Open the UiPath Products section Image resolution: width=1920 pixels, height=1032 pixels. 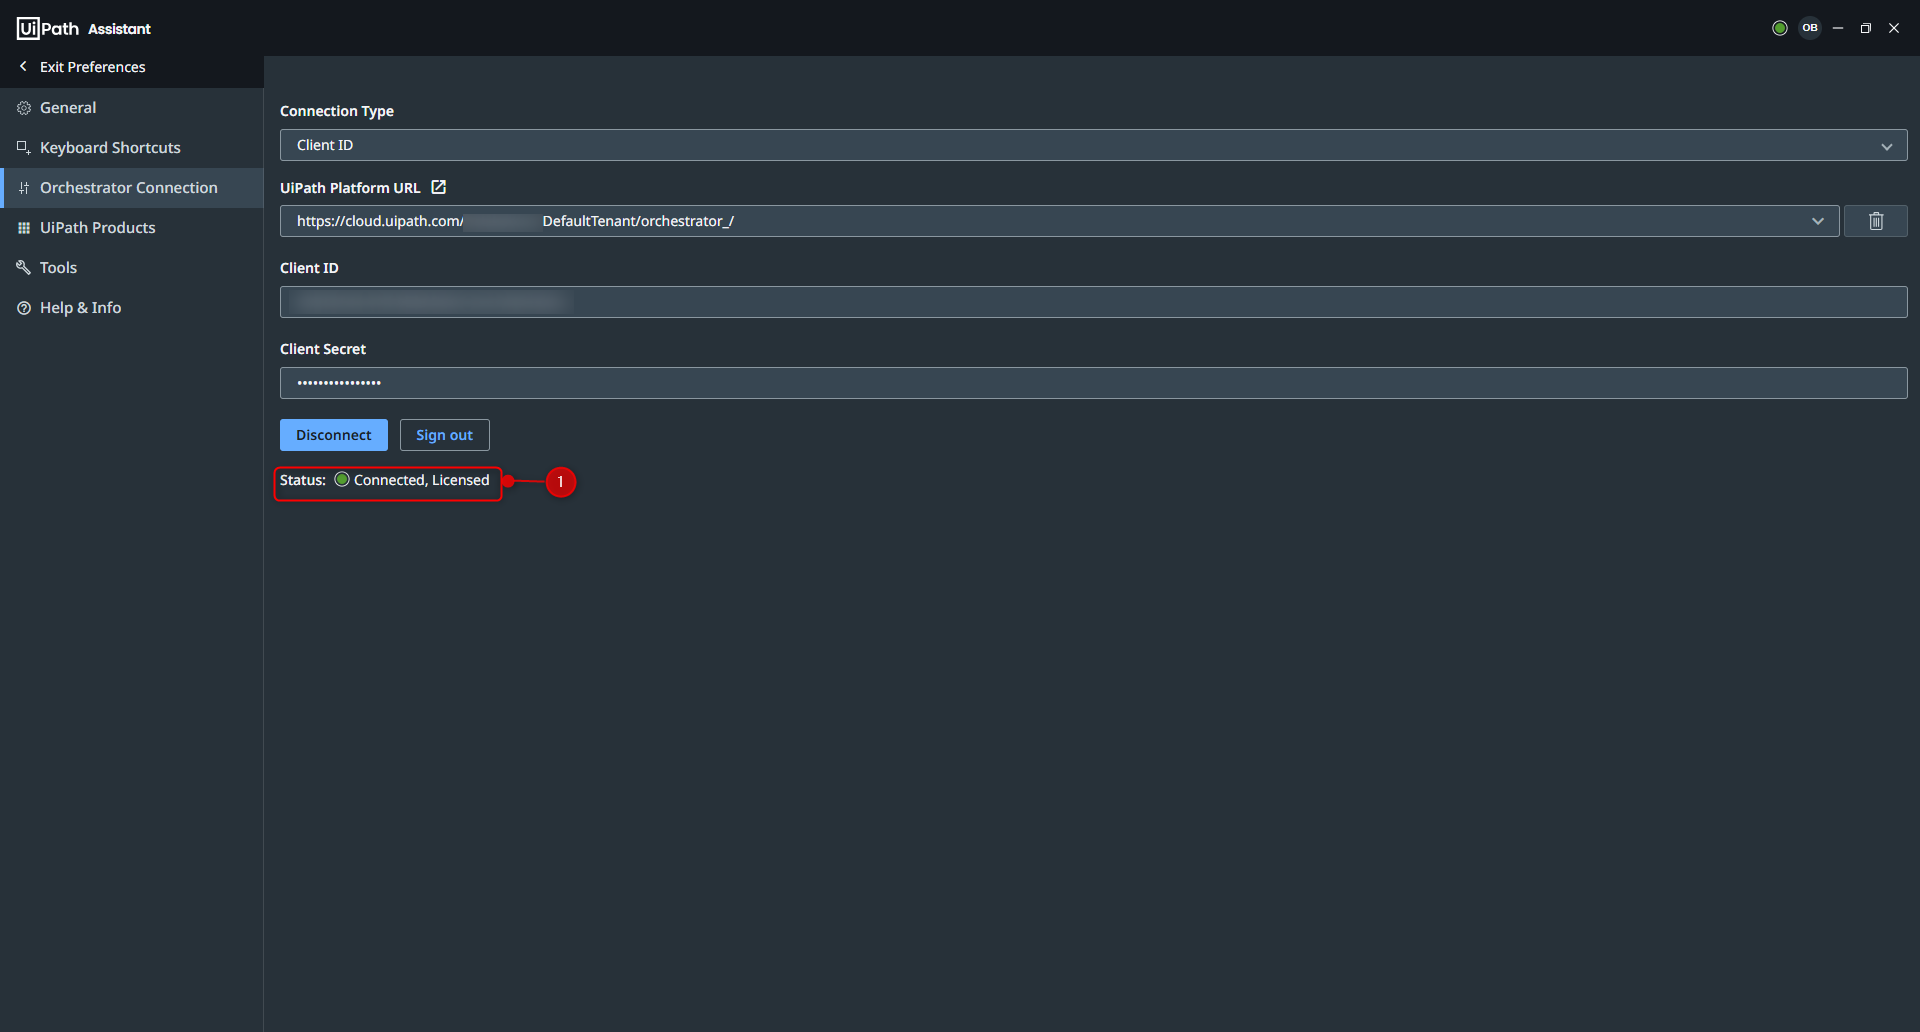point(132,228)
